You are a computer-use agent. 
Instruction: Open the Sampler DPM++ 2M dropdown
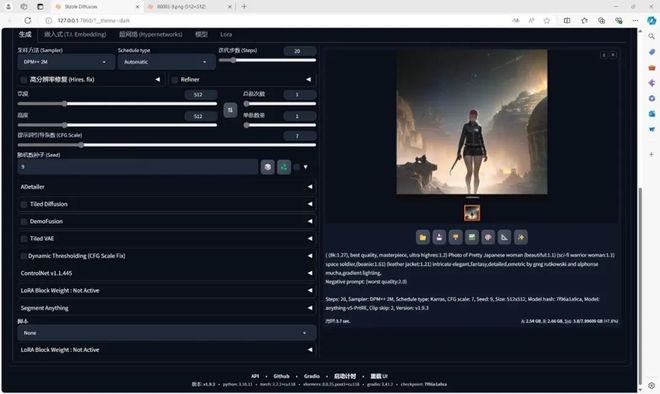point(66,62)
